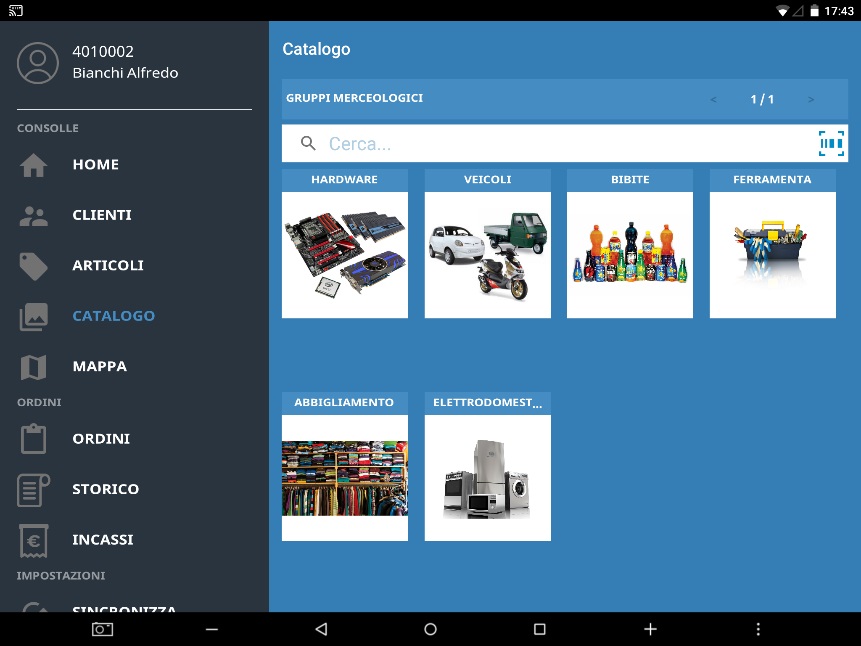The height and width of the screenshot is (646, 861).
Task: Tap the recent apps square button
Action: coord(540,629)
